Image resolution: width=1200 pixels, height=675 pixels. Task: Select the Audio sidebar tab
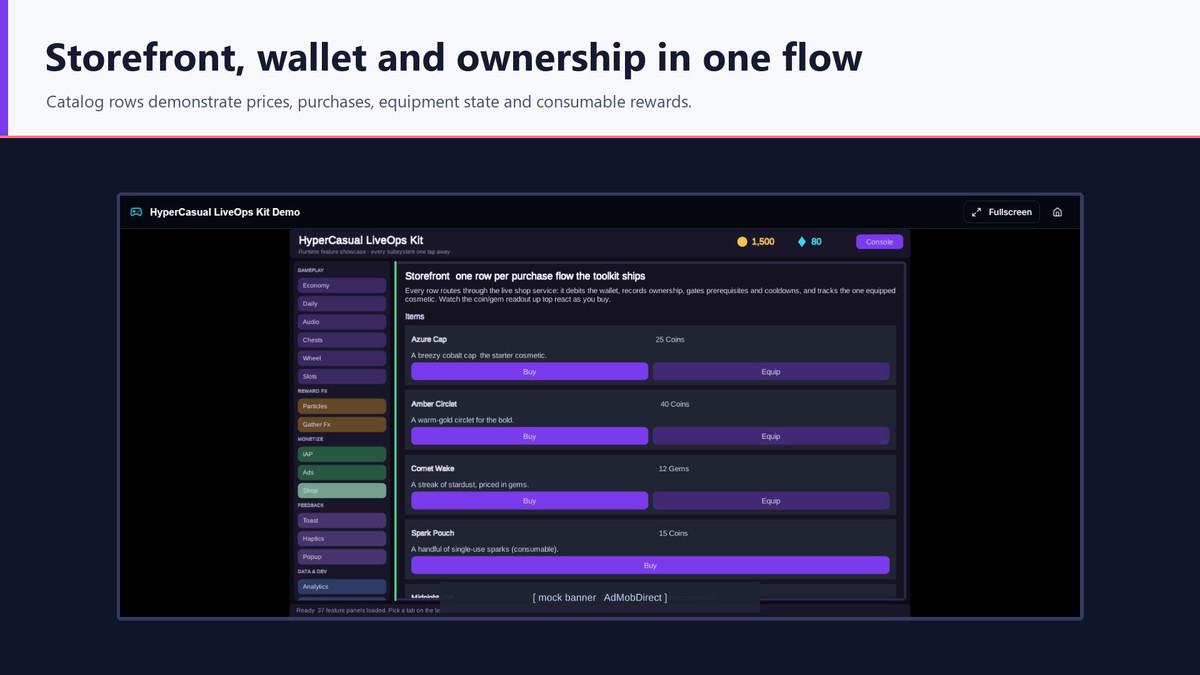click(342, 322)
